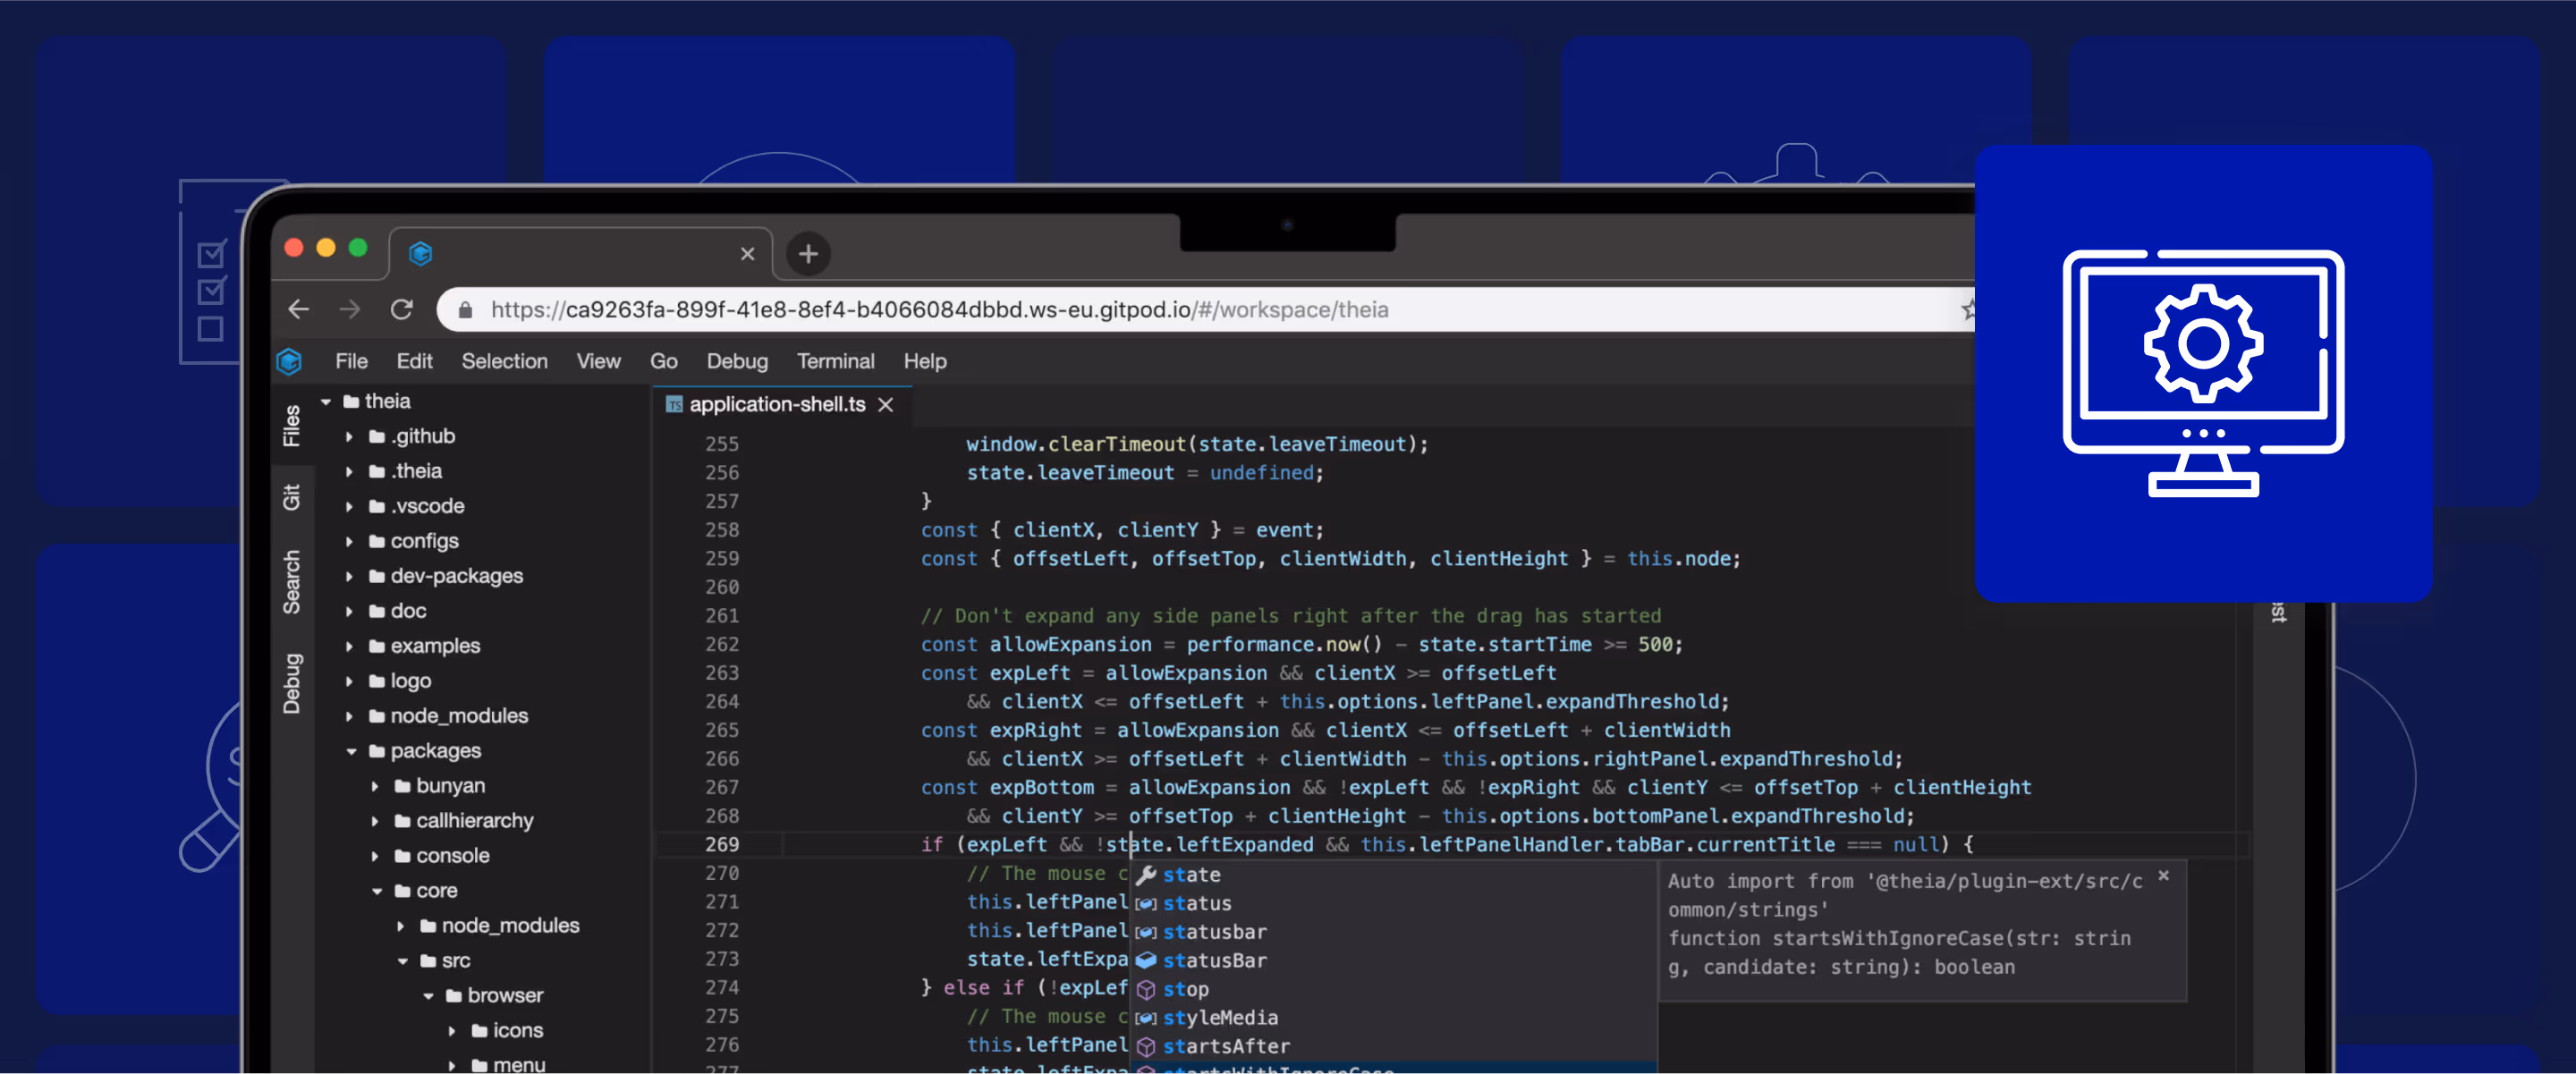
Task: Choose 'status' autocomplete suggestion
Action: [1393, 903]
